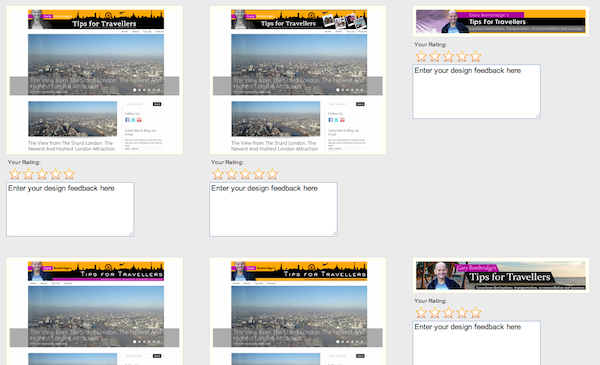
Task: Focus feedback field below beach banner design
Action: tap(476, 343)
